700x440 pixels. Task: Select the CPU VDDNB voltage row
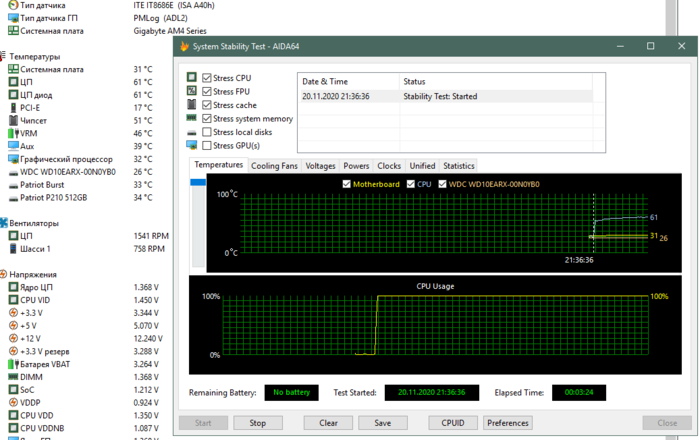(85, 428)
